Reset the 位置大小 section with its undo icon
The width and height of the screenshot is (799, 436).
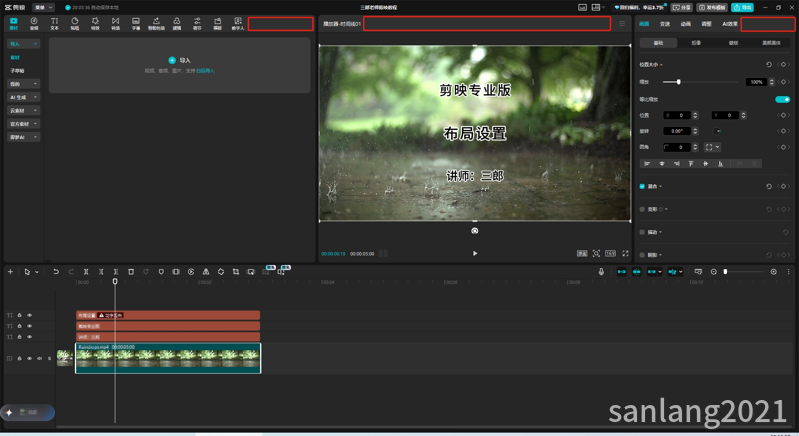pos(769,65)
